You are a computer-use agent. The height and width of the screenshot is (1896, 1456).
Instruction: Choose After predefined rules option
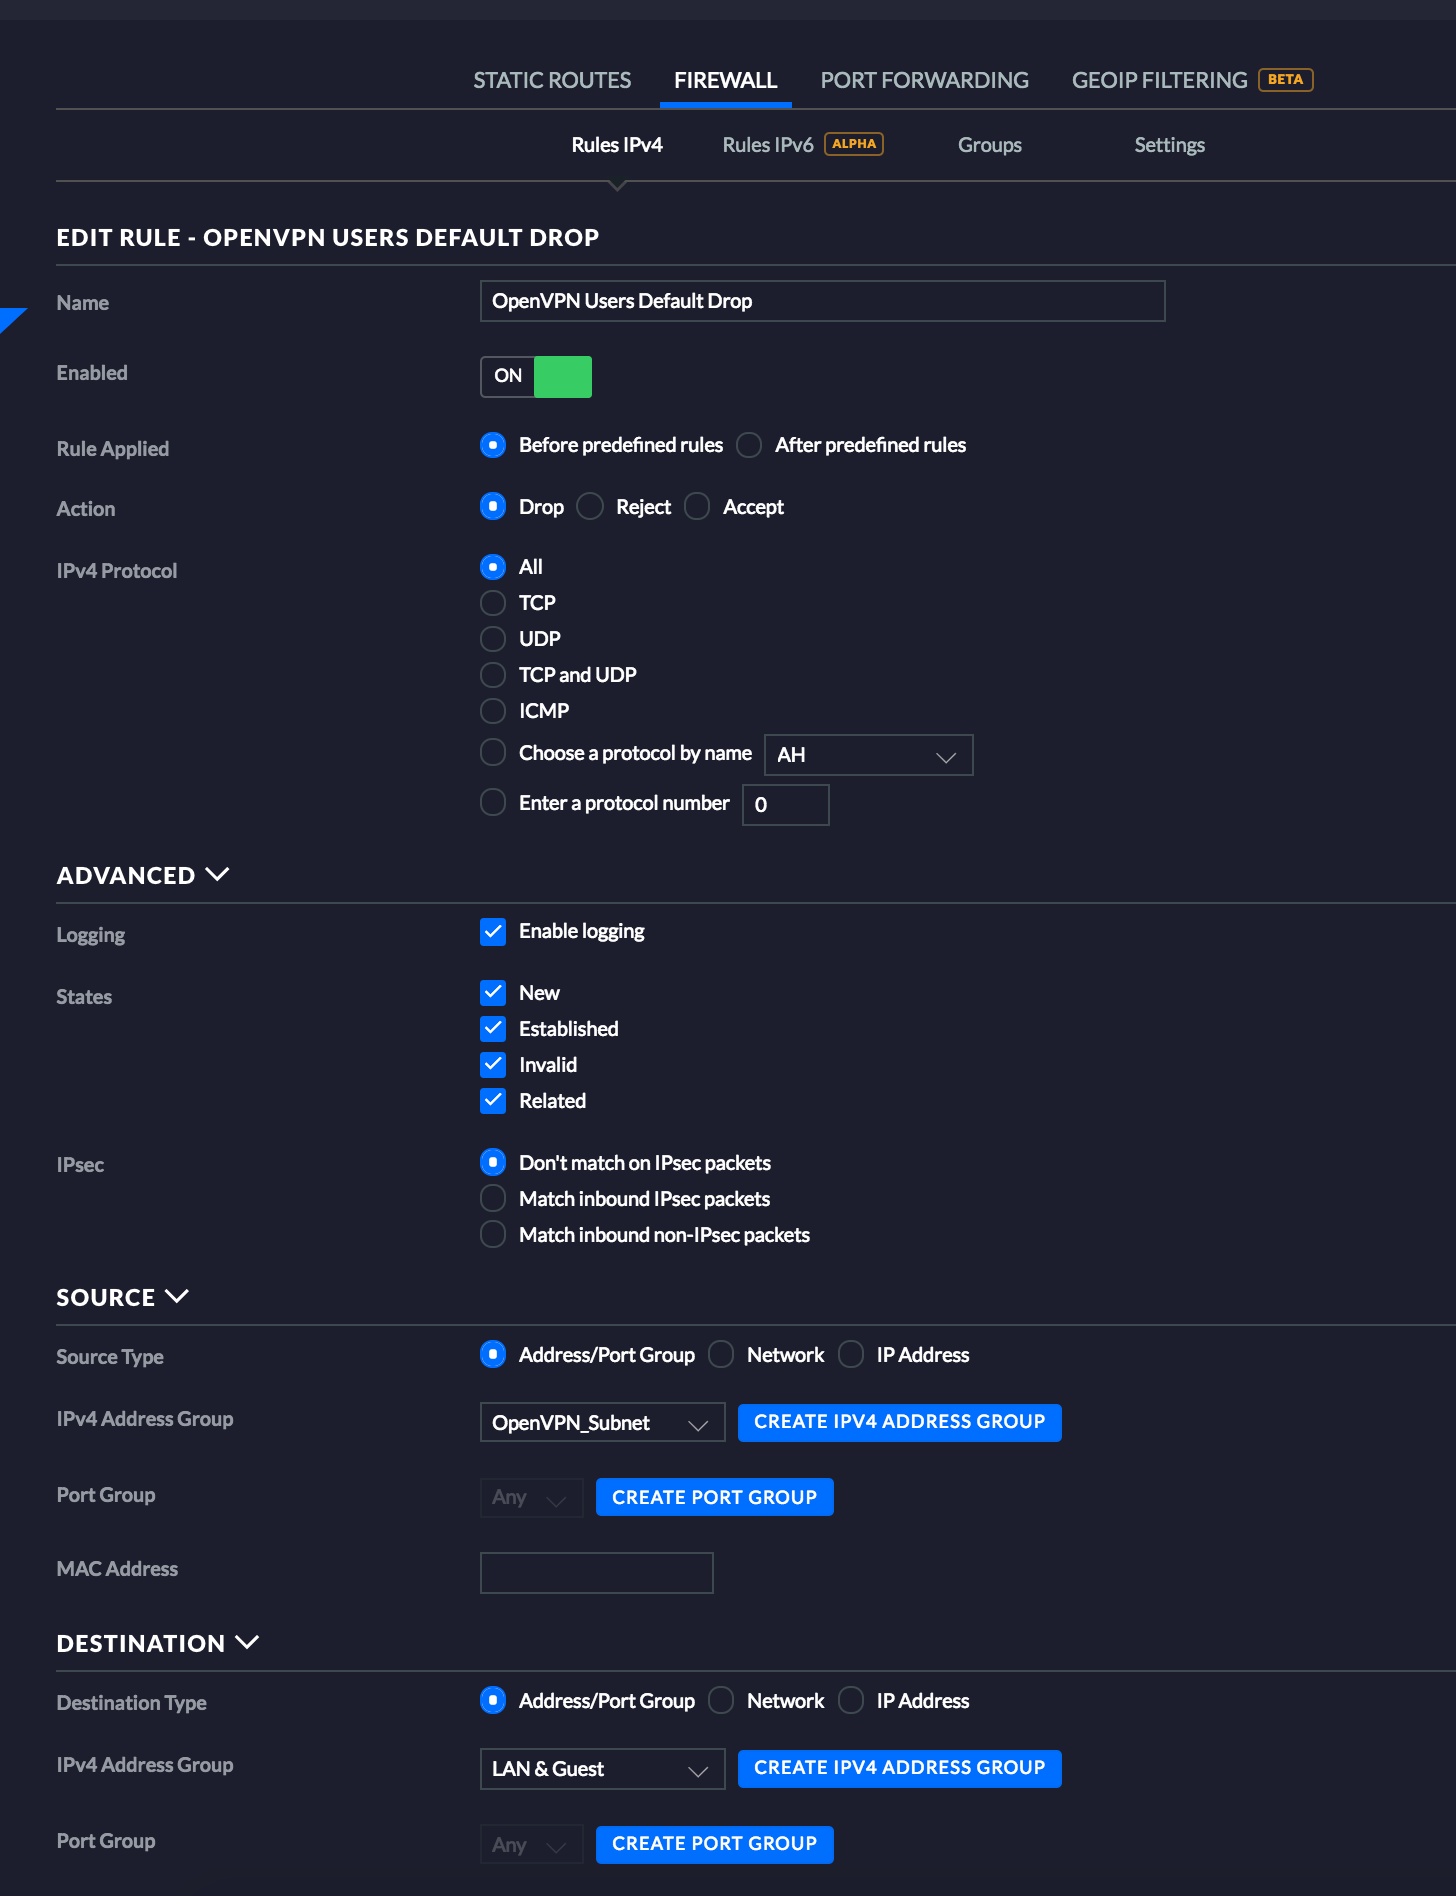(749, 445)
